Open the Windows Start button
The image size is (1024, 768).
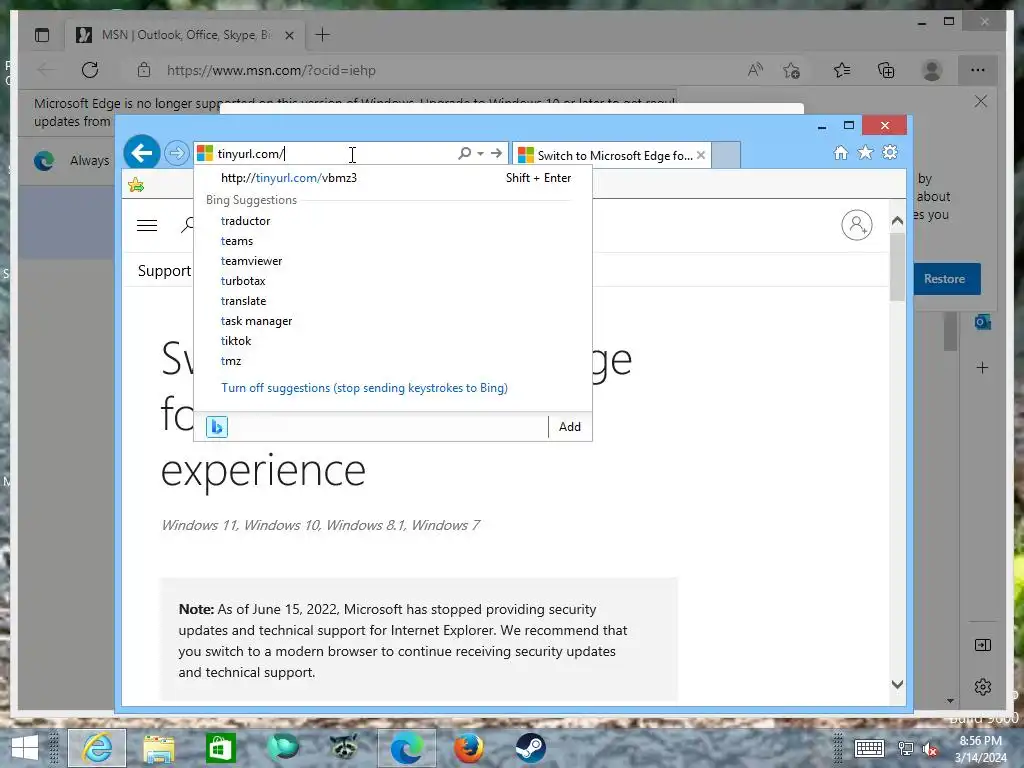(x=25, y=748)
